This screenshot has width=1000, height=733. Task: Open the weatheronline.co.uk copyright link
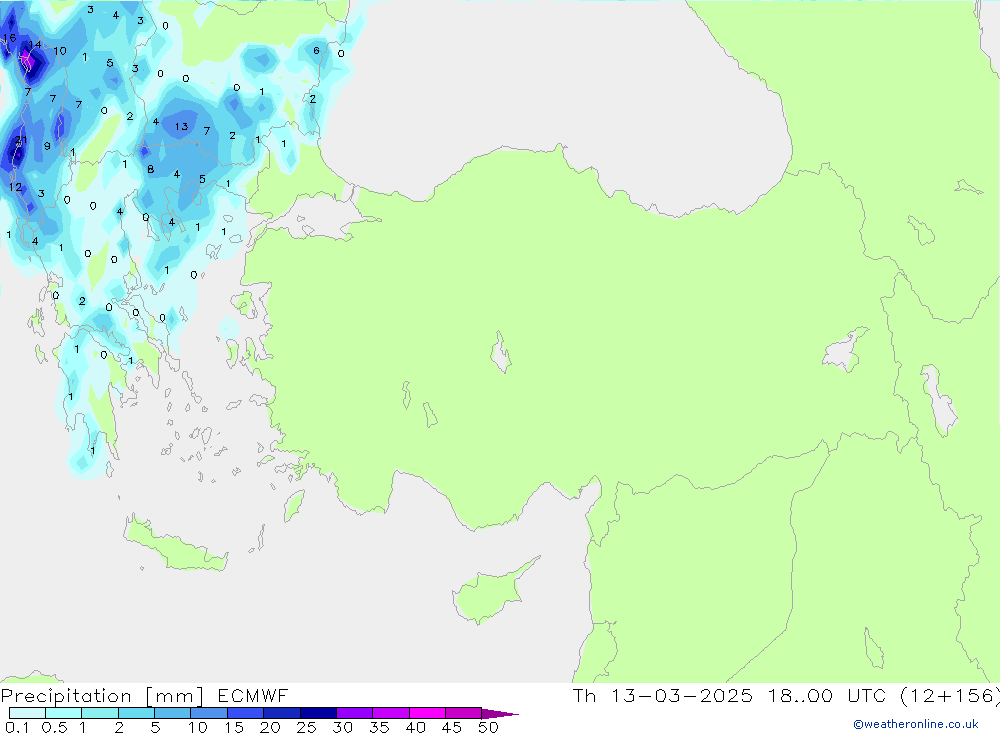click(916, 724)
